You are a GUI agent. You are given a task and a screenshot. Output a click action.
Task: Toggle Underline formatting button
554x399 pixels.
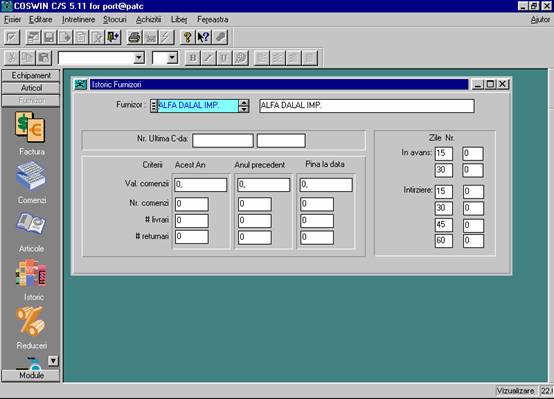coord(224,58)
